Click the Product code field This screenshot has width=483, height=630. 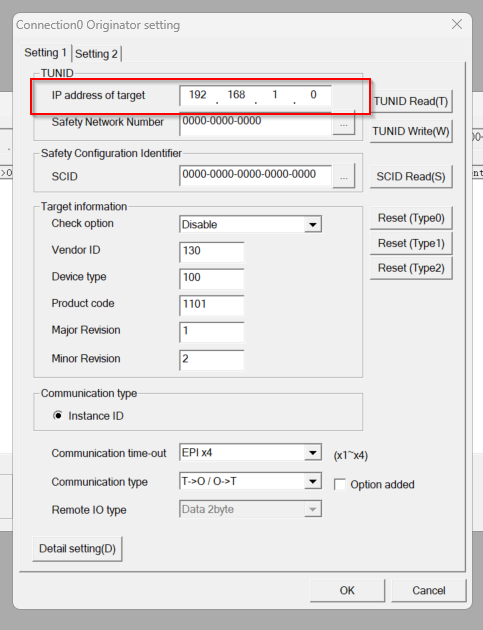211,305
